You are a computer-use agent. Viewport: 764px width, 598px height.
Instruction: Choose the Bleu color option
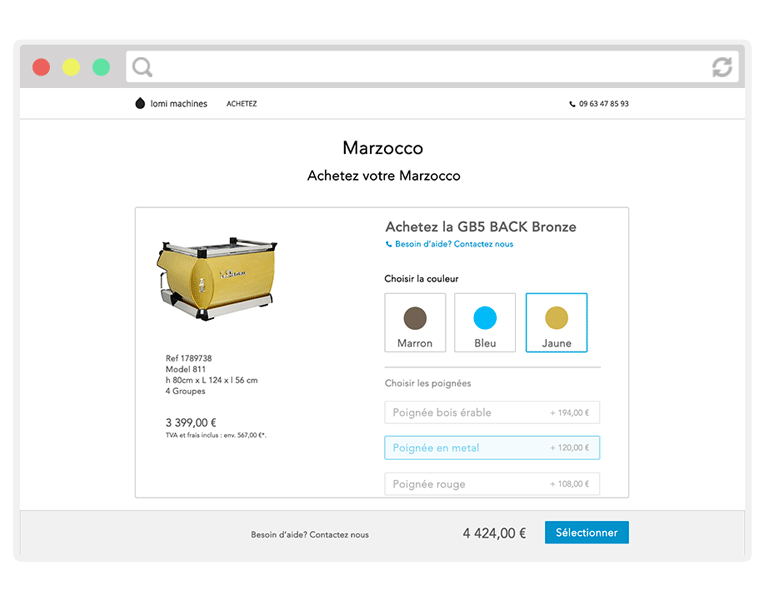coord(485,322)
